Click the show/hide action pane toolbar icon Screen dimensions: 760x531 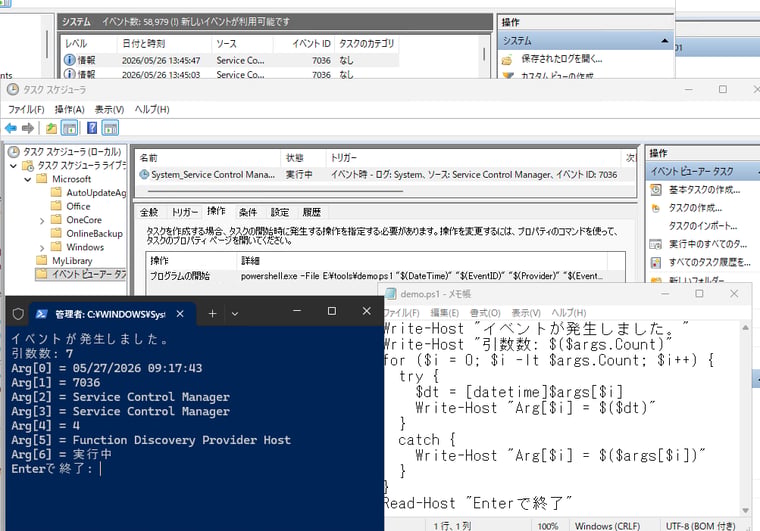(x=111, y=128)
